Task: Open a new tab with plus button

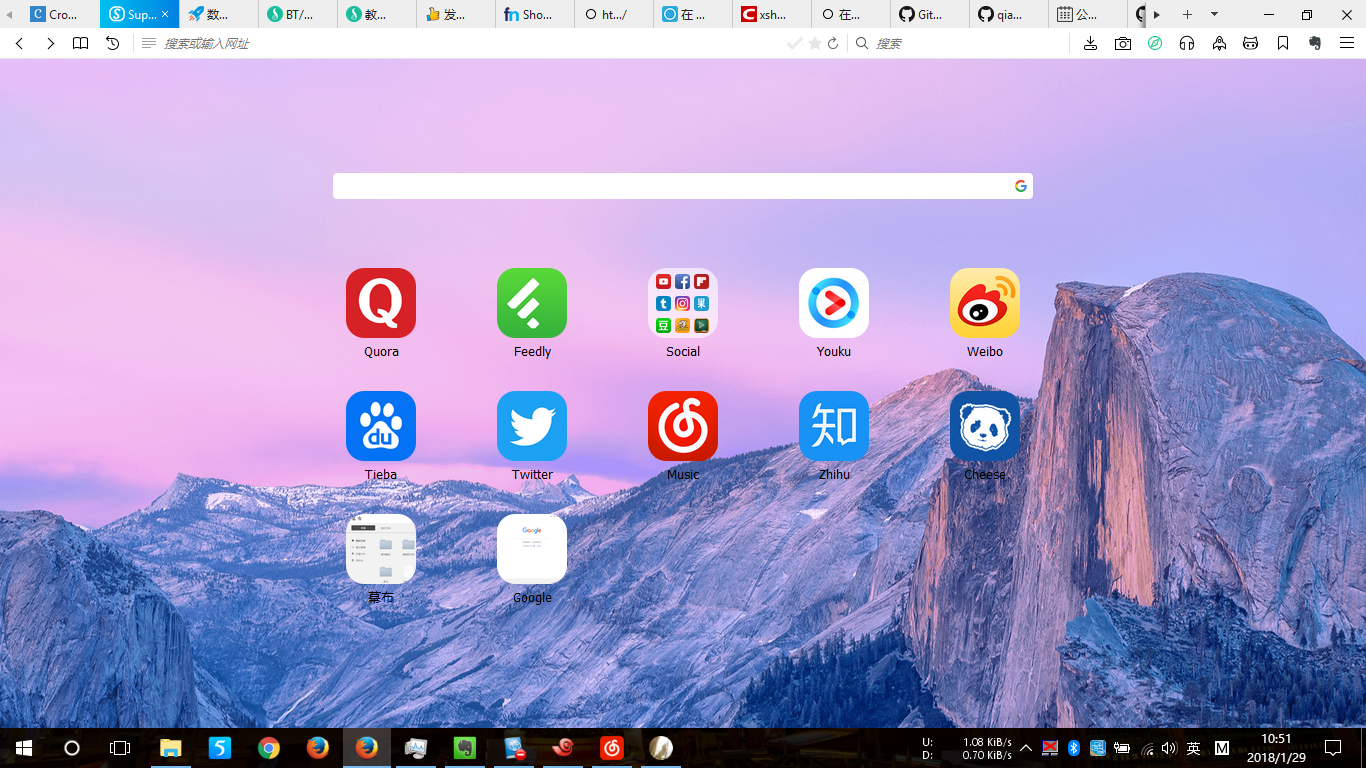Action: pos(1187,15)
